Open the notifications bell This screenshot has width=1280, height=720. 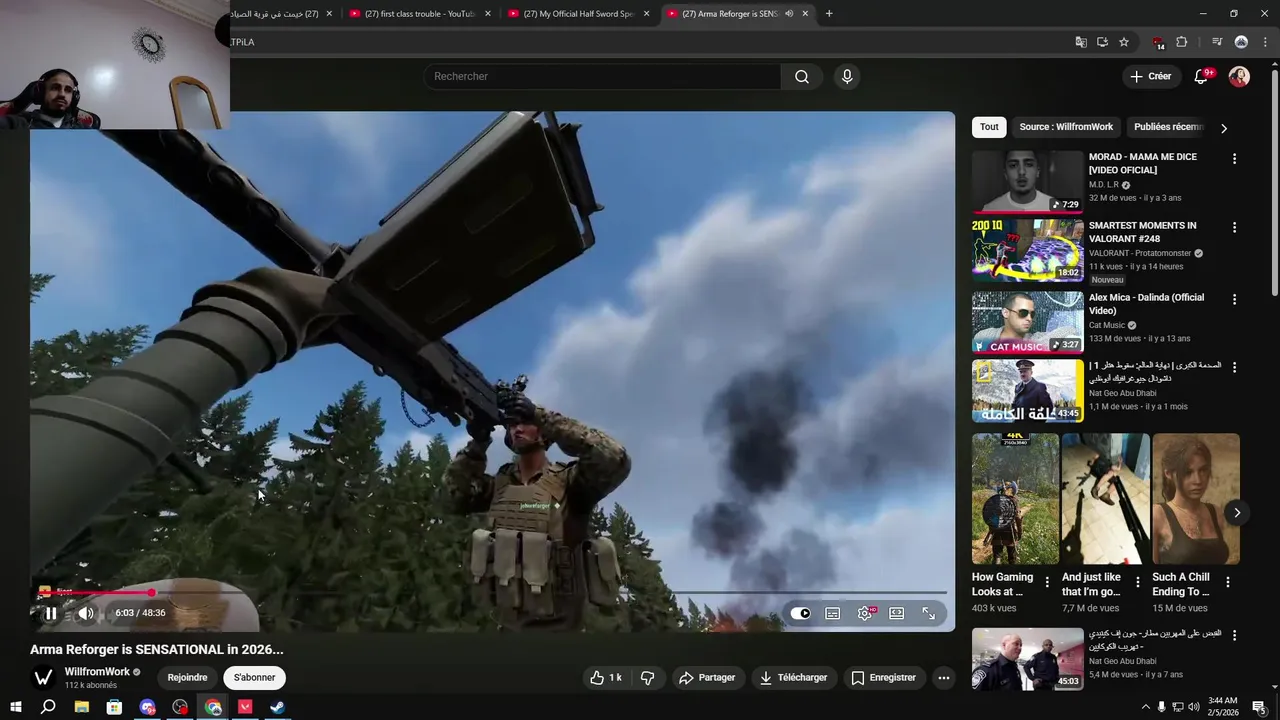point(1201,77)
